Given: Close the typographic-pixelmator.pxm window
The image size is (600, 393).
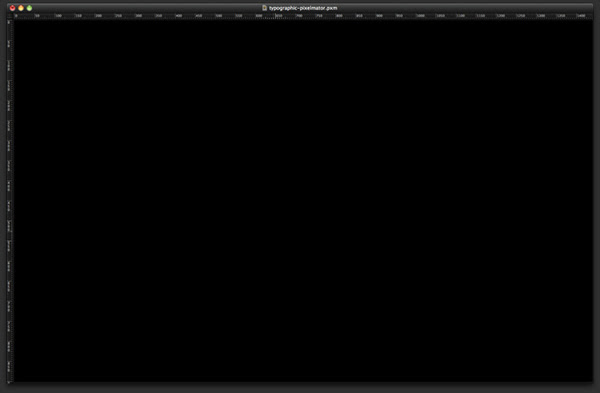Looking at the screenshot, I should point(12,8).
